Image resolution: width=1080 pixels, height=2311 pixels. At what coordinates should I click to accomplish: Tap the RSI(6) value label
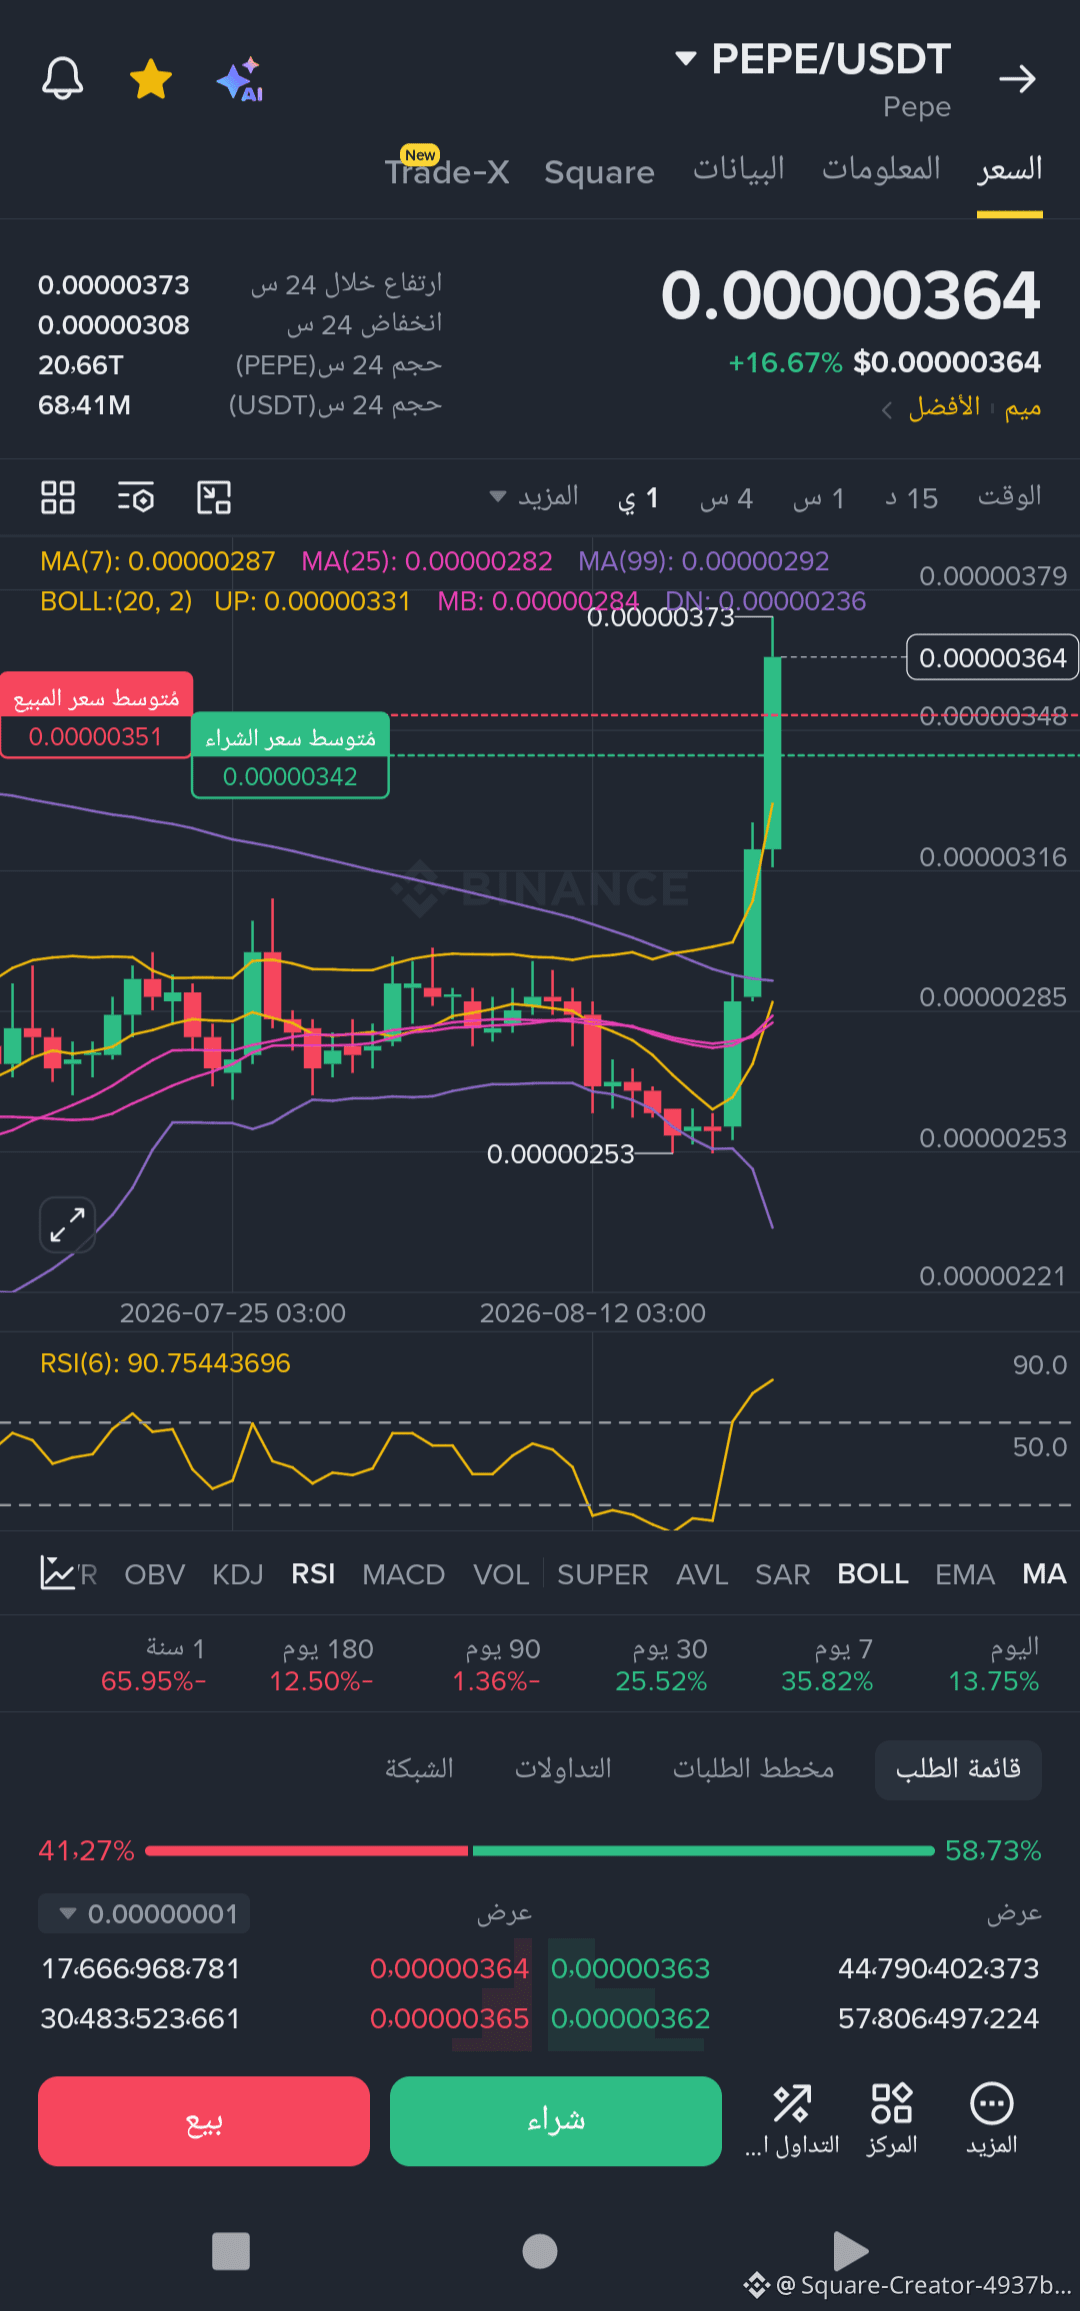pos(165,1363)
